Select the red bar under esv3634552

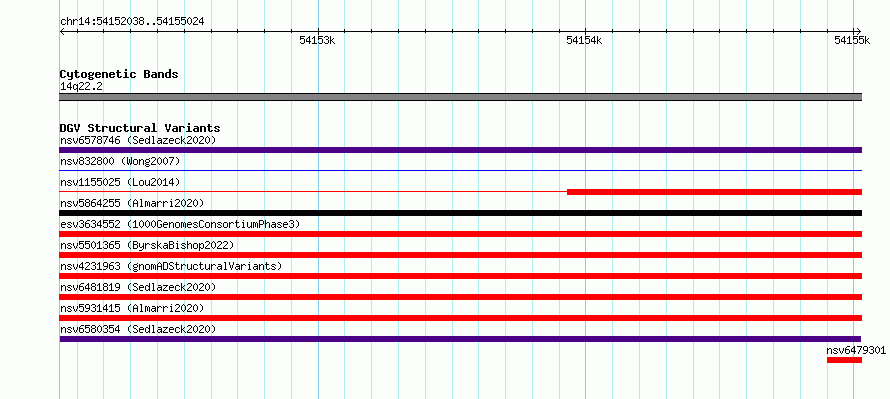461,234
